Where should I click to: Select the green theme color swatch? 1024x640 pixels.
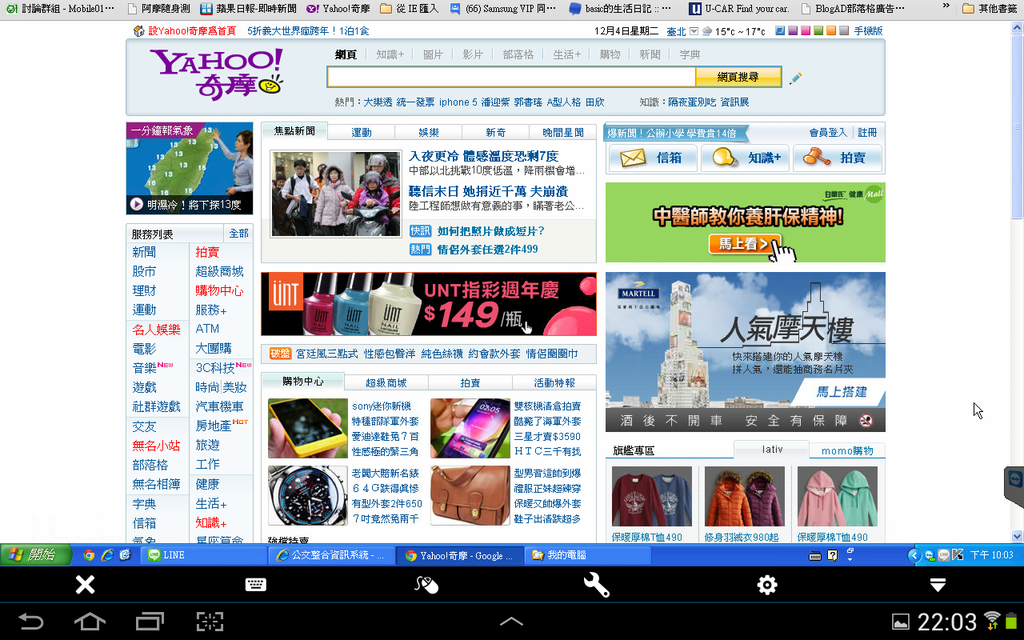pyautogui.click(x=818, y=31)
